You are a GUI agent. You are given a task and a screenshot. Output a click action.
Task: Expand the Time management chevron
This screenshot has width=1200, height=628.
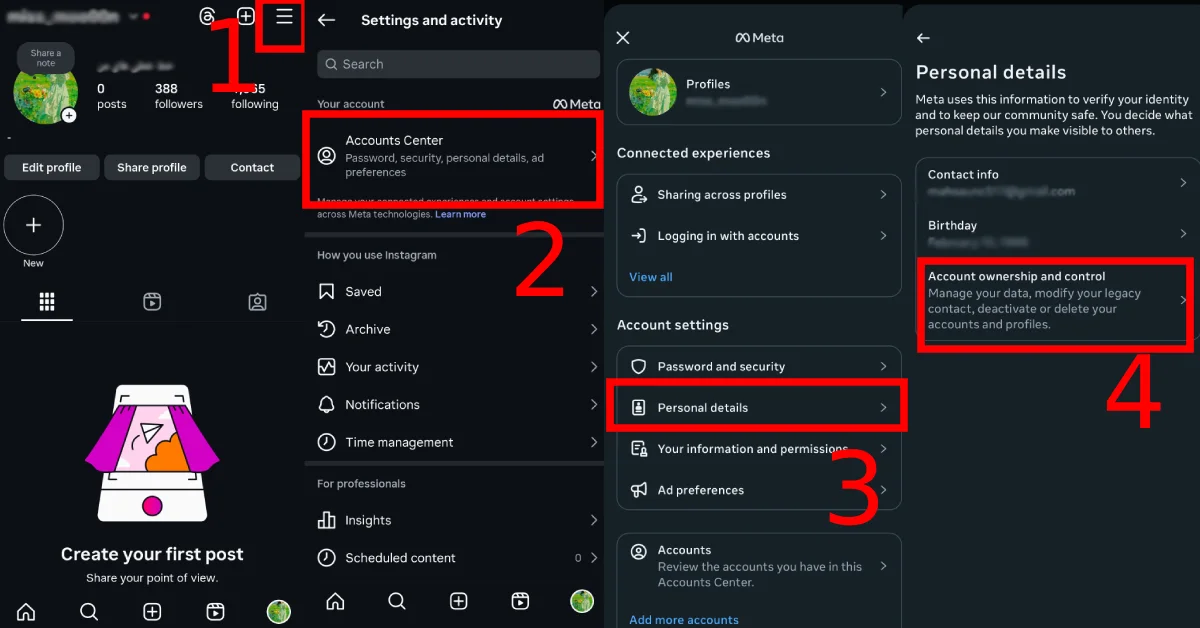coord(594,442)
